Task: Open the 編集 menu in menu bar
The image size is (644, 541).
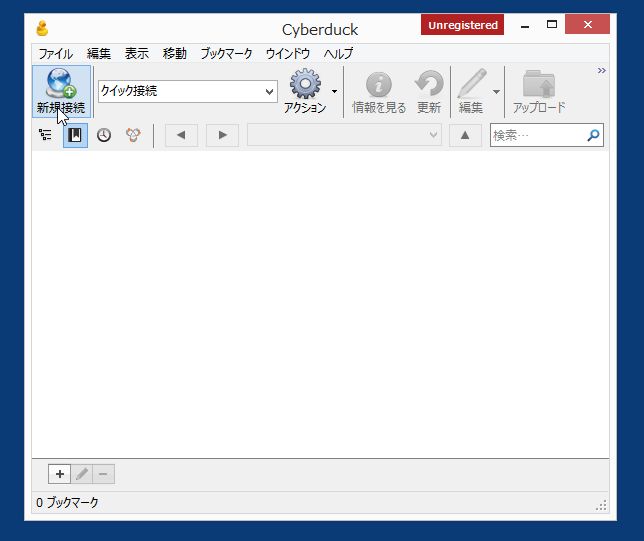Action: 99,53
